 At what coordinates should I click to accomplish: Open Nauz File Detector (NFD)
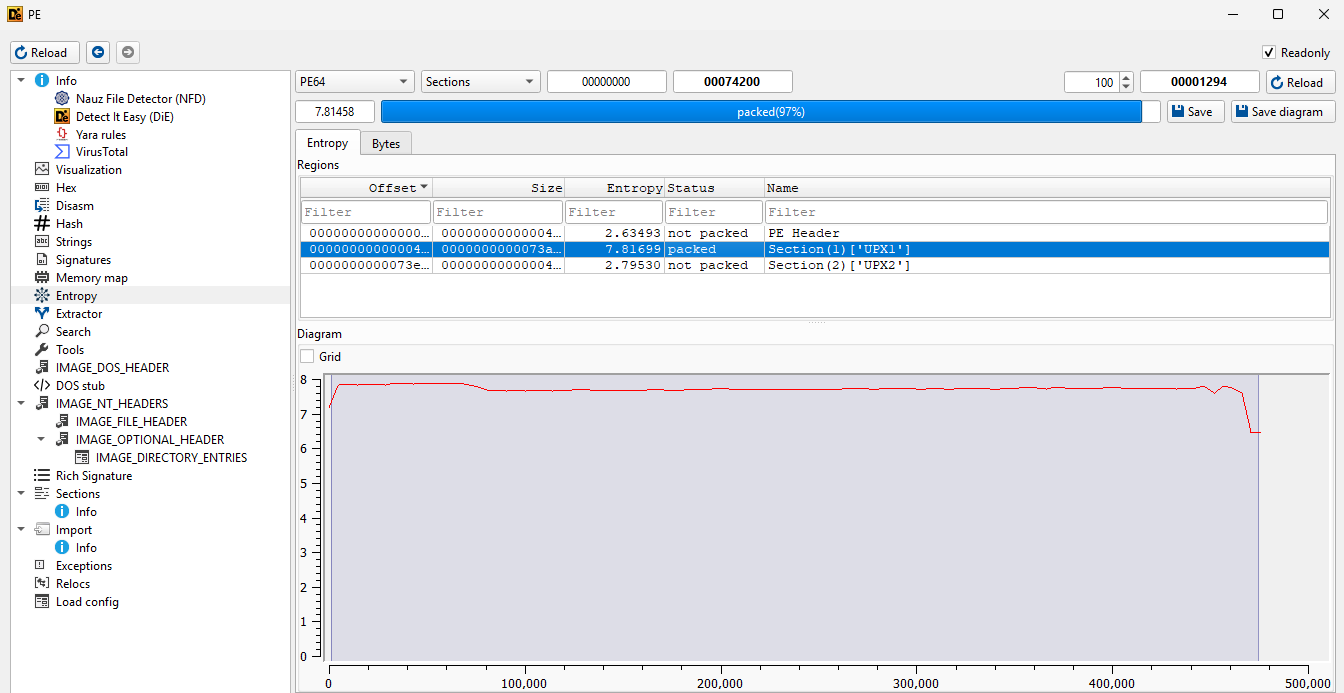tap(140, 99)
